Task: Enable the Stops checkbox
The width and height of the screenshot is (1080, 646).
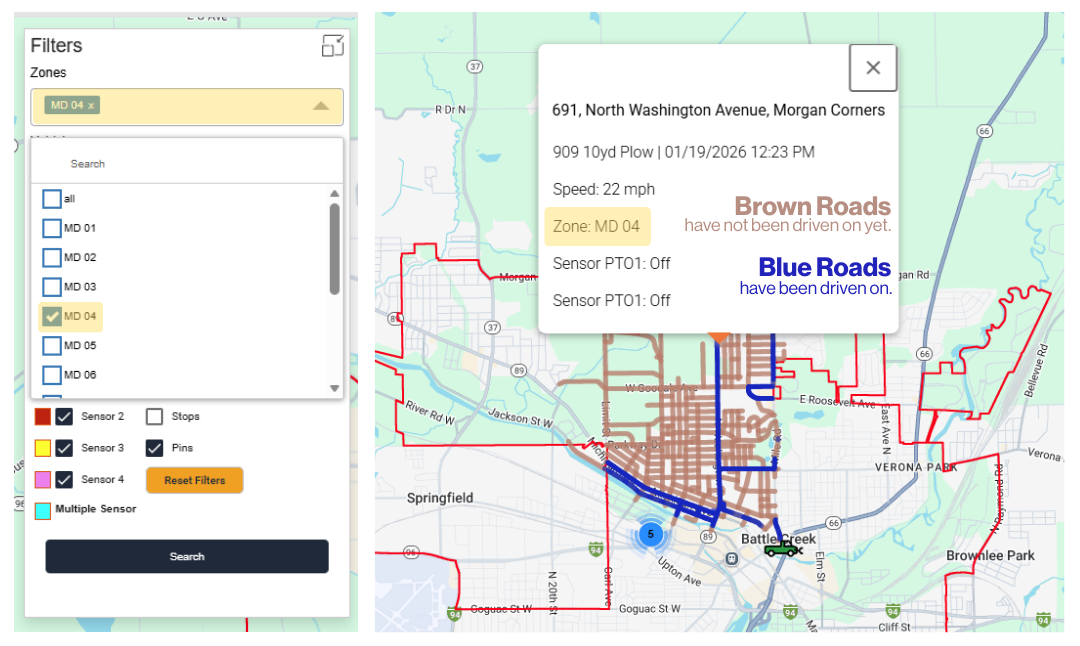Action: tap(155, 417)
